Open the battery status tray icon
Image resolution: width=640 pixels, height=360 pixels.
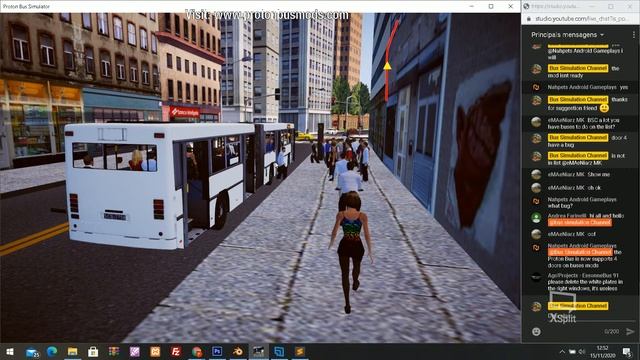coord(572,352)
